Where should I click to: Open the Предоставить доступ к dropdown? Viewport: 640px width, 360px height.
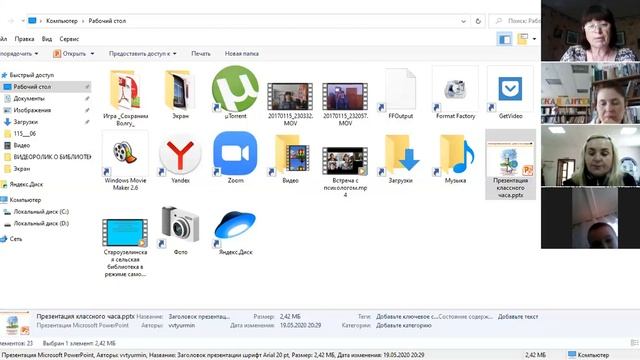[x=142, y=53]
